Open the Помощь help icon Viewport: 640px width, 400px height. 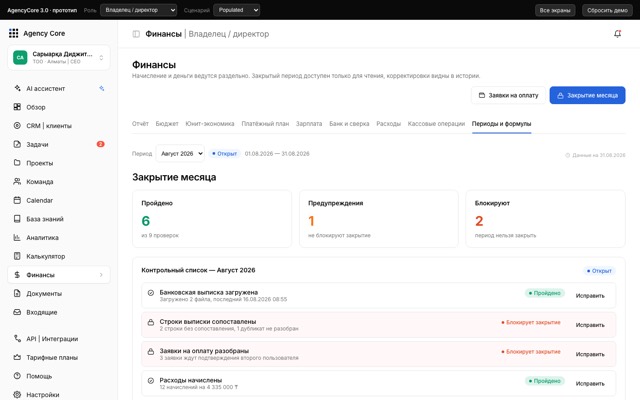[17, 376]
